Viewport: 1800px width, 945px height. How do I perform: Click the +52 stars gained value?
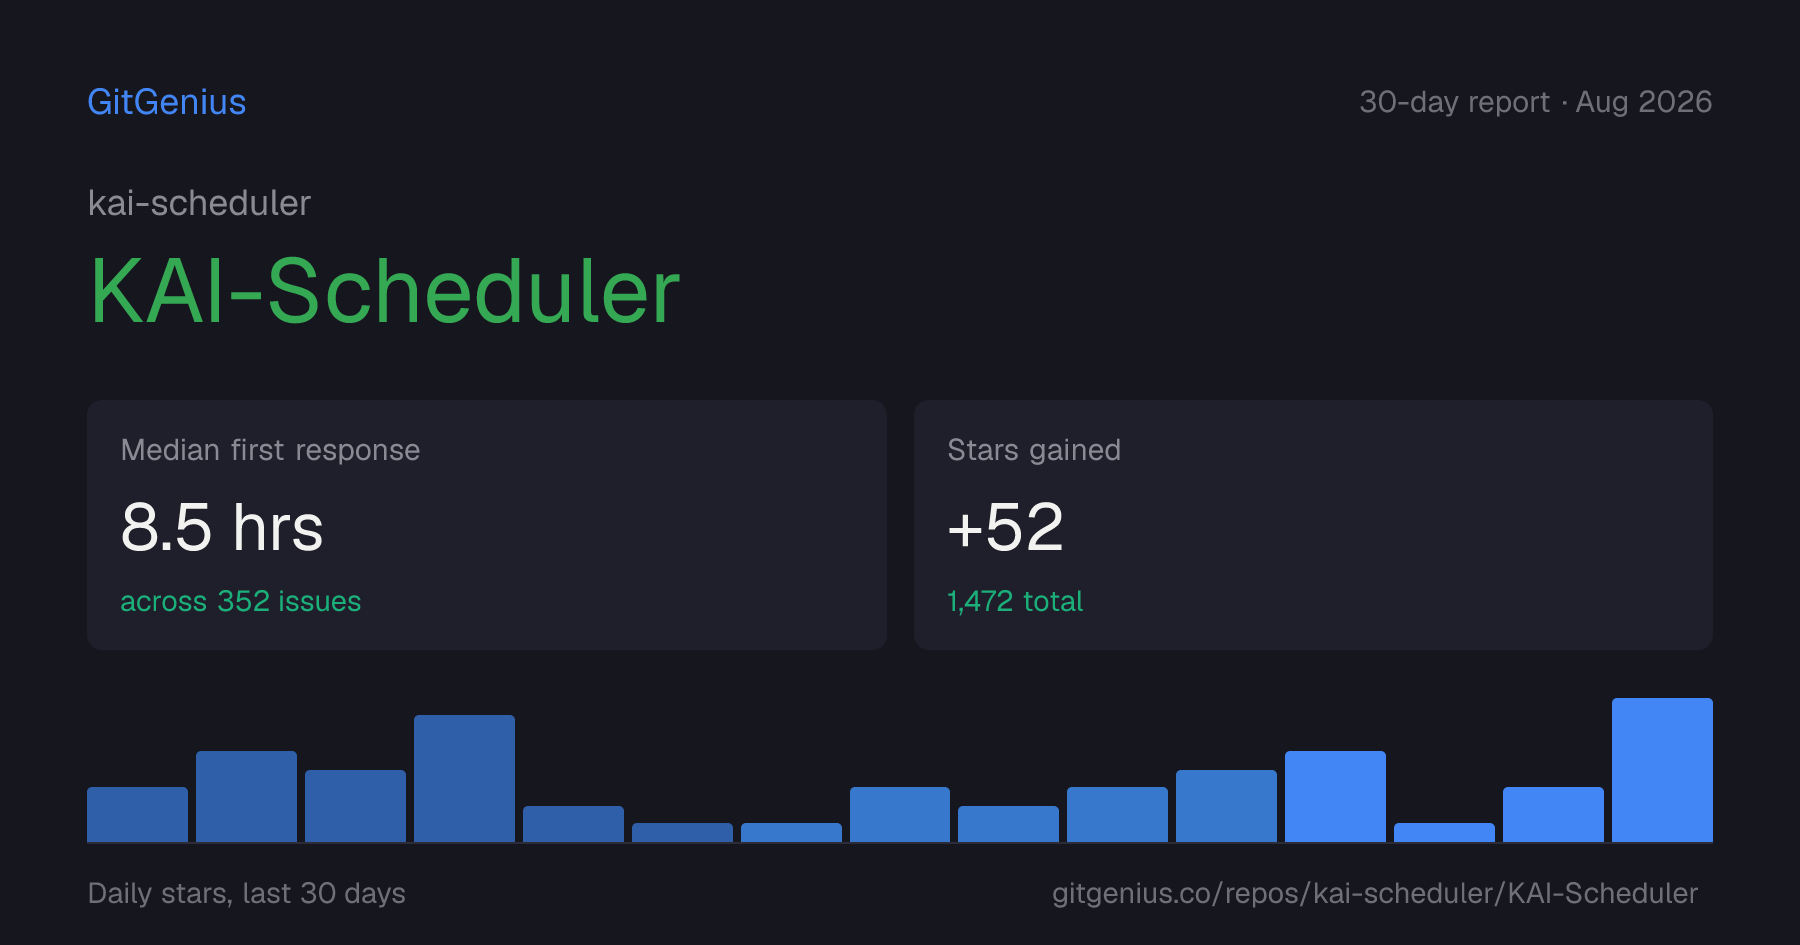click(x=1005, y=527)
